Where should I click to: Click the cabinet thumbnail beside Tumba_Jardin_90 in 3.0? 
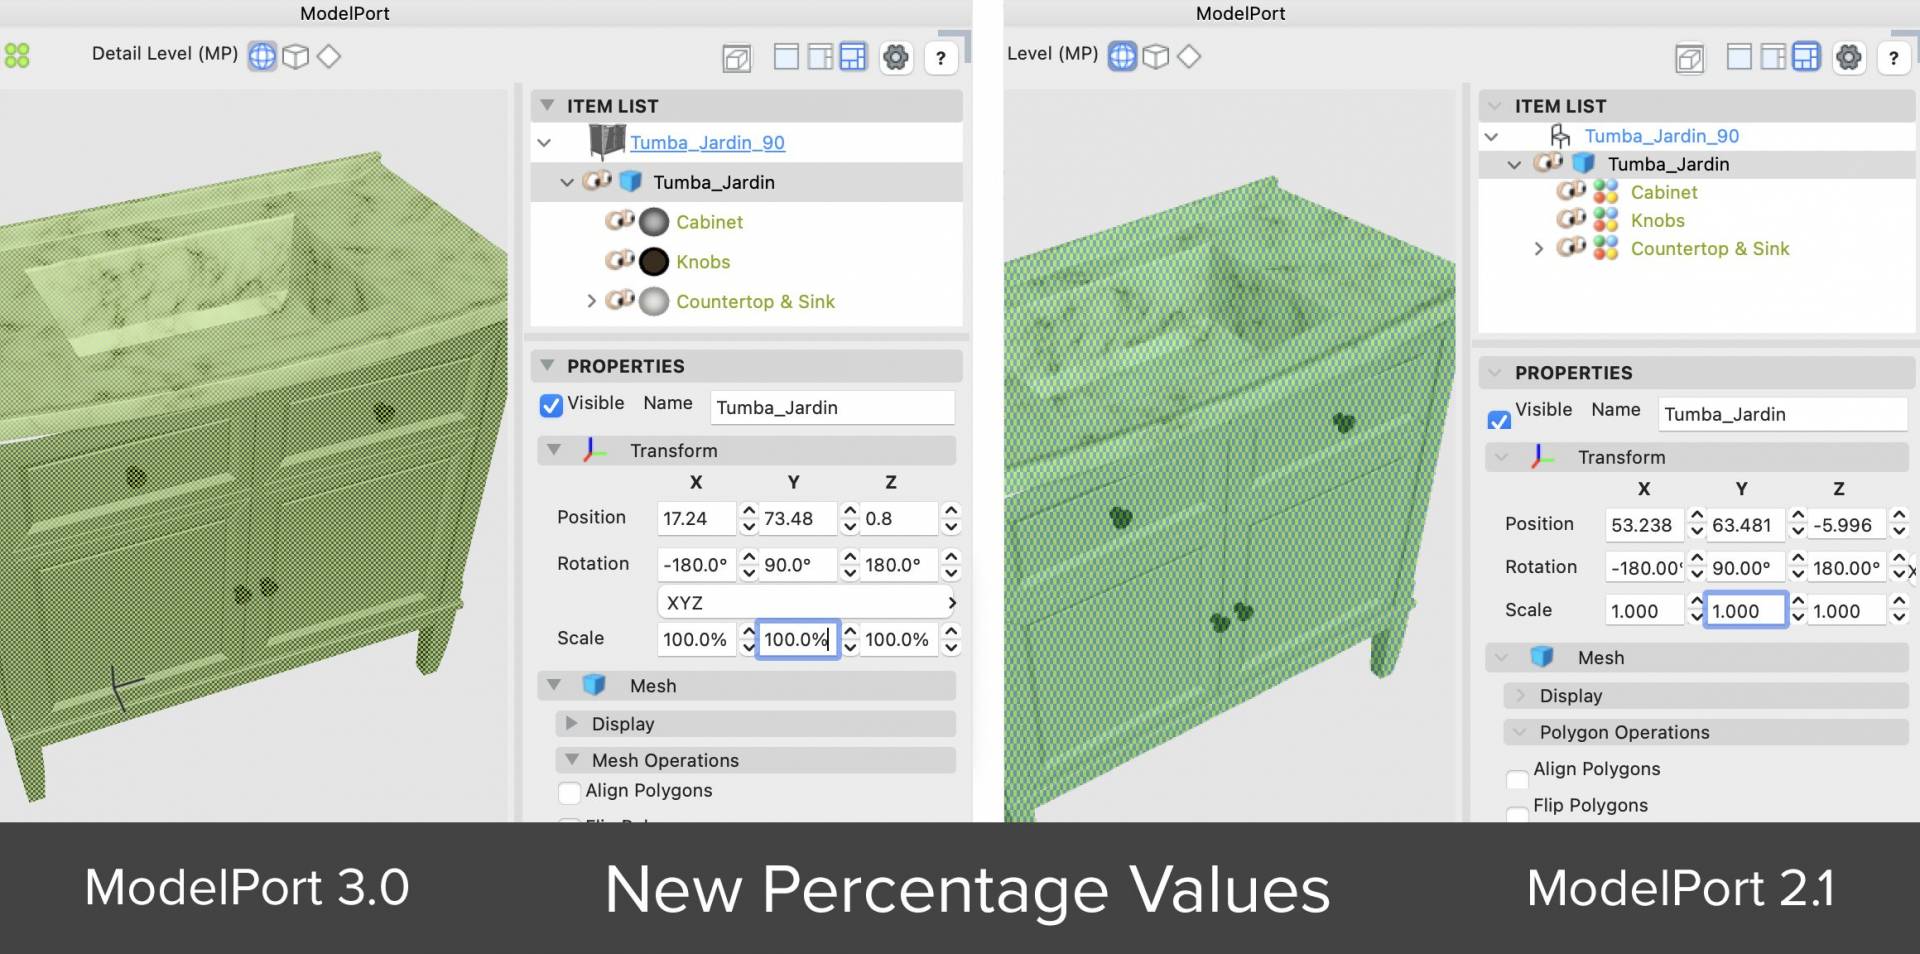607,142
